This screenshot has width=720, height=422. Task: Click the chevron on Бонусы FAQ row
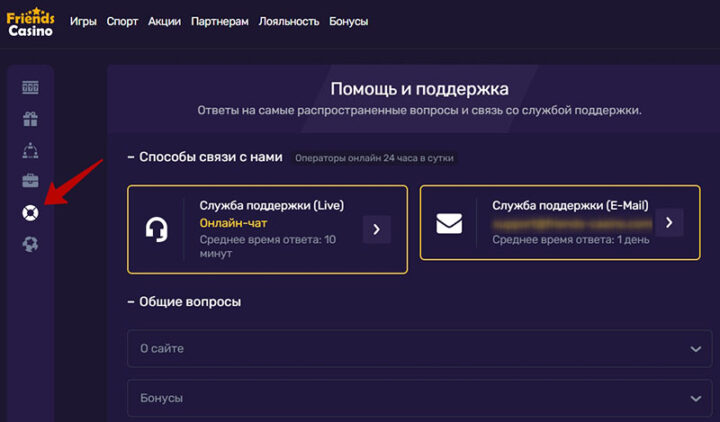tap(696, 399)
